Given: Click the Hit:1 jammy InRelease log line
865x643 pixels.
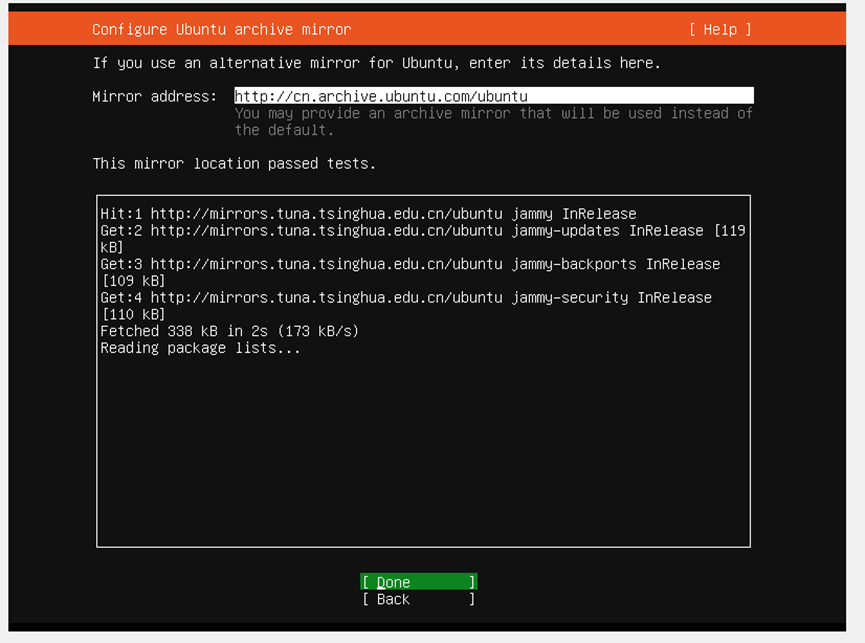Looking at the screenshot, I should (368, 213).
